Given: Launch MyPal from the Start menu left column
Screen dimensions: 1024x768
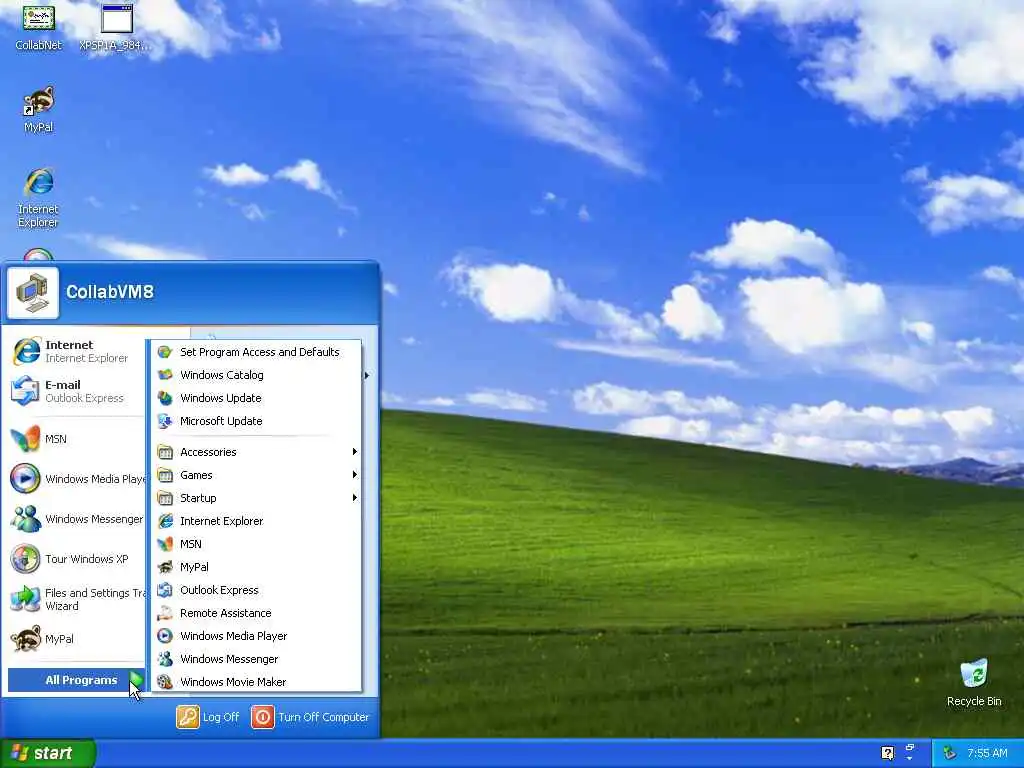Looking at the screenshot, I should pos(77,639).
